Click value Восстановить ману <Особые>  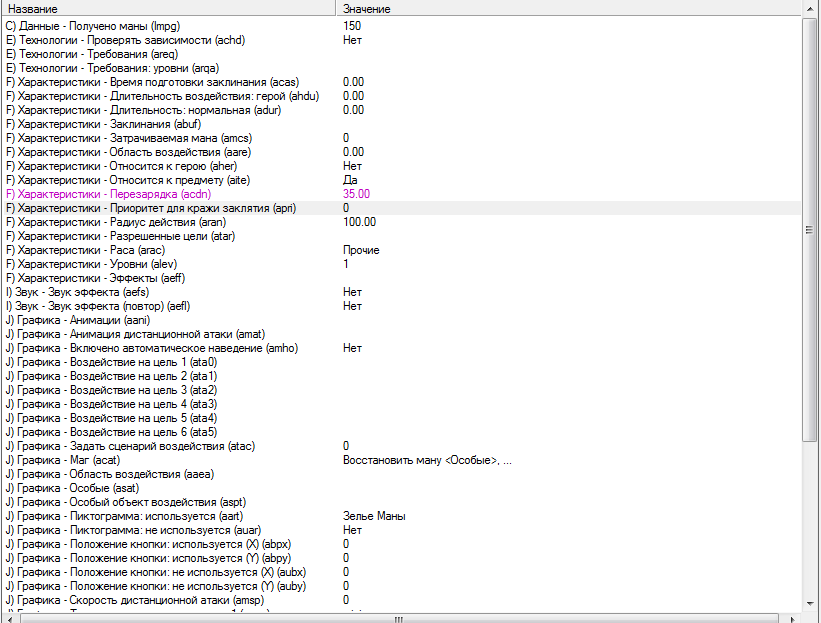427,460
